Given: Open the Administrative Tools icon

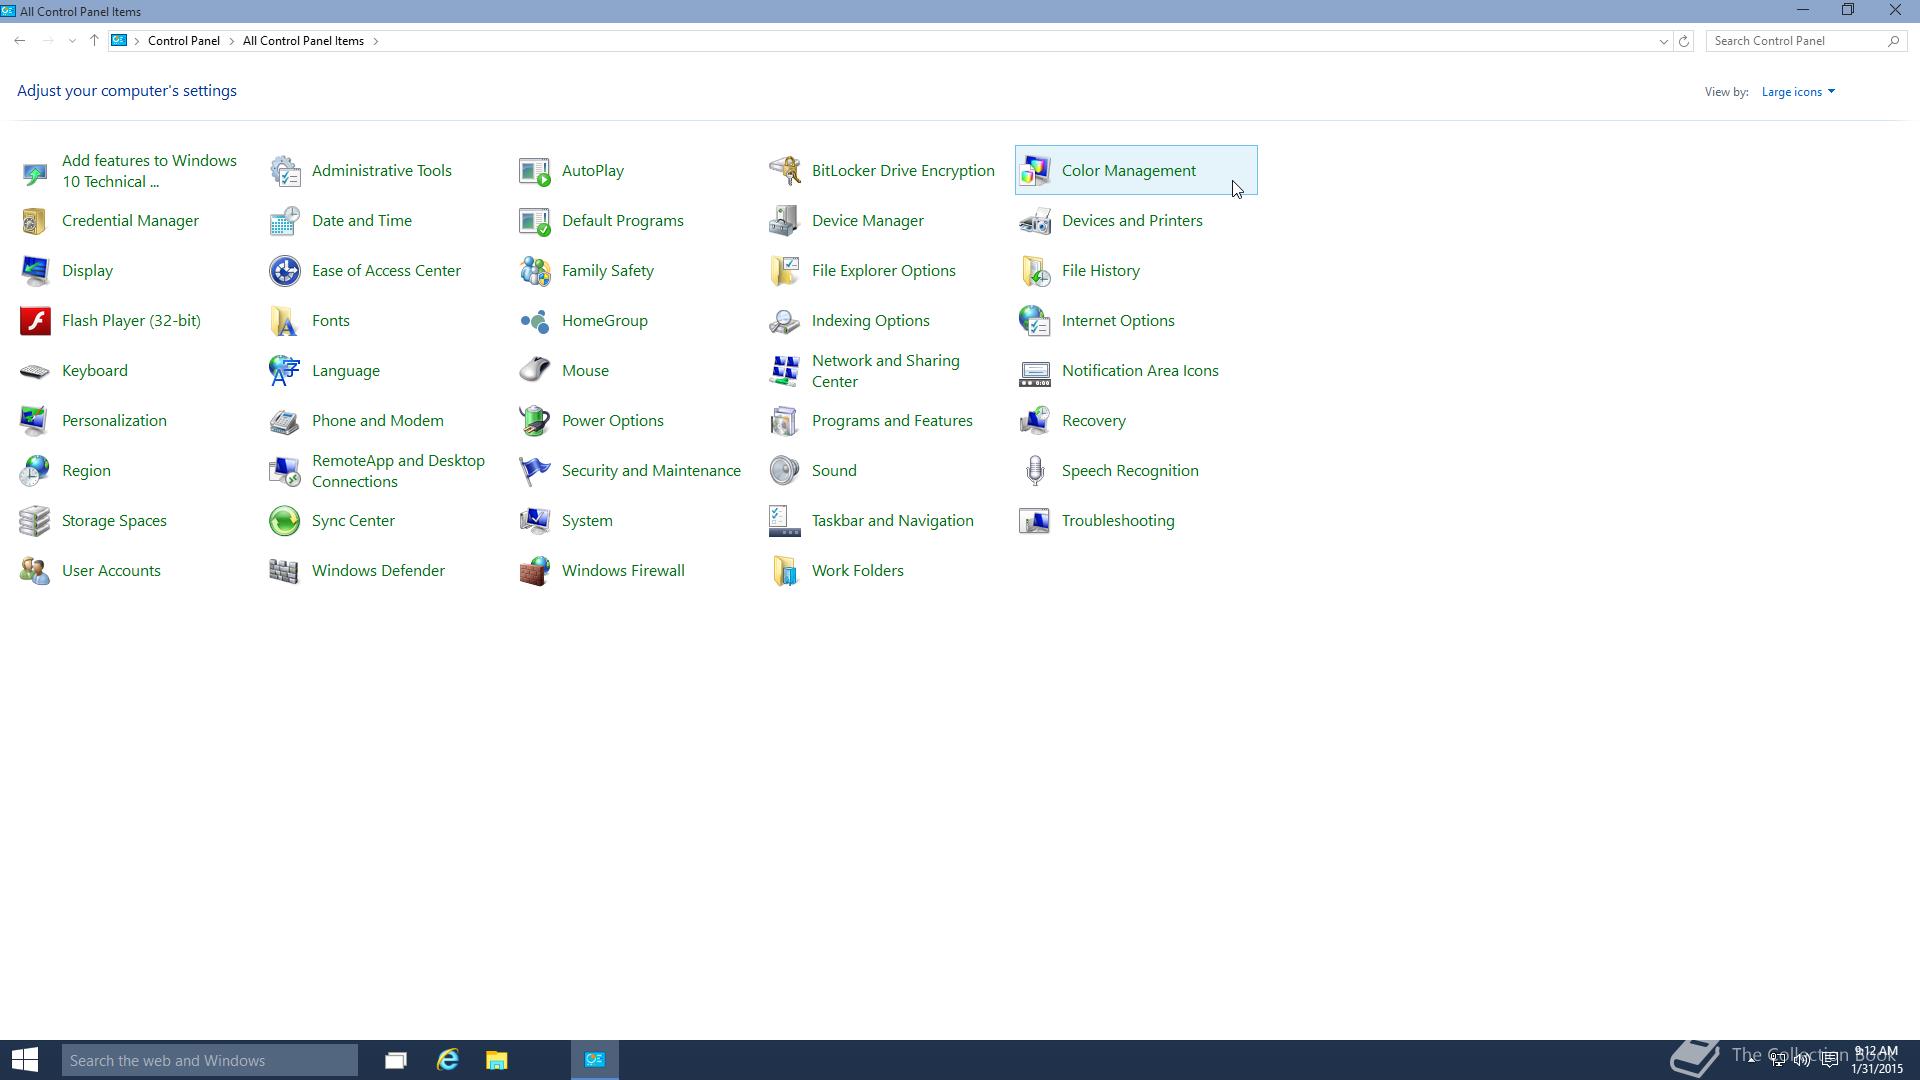Looking at the screenshot, I should click(x=285, y=171).
